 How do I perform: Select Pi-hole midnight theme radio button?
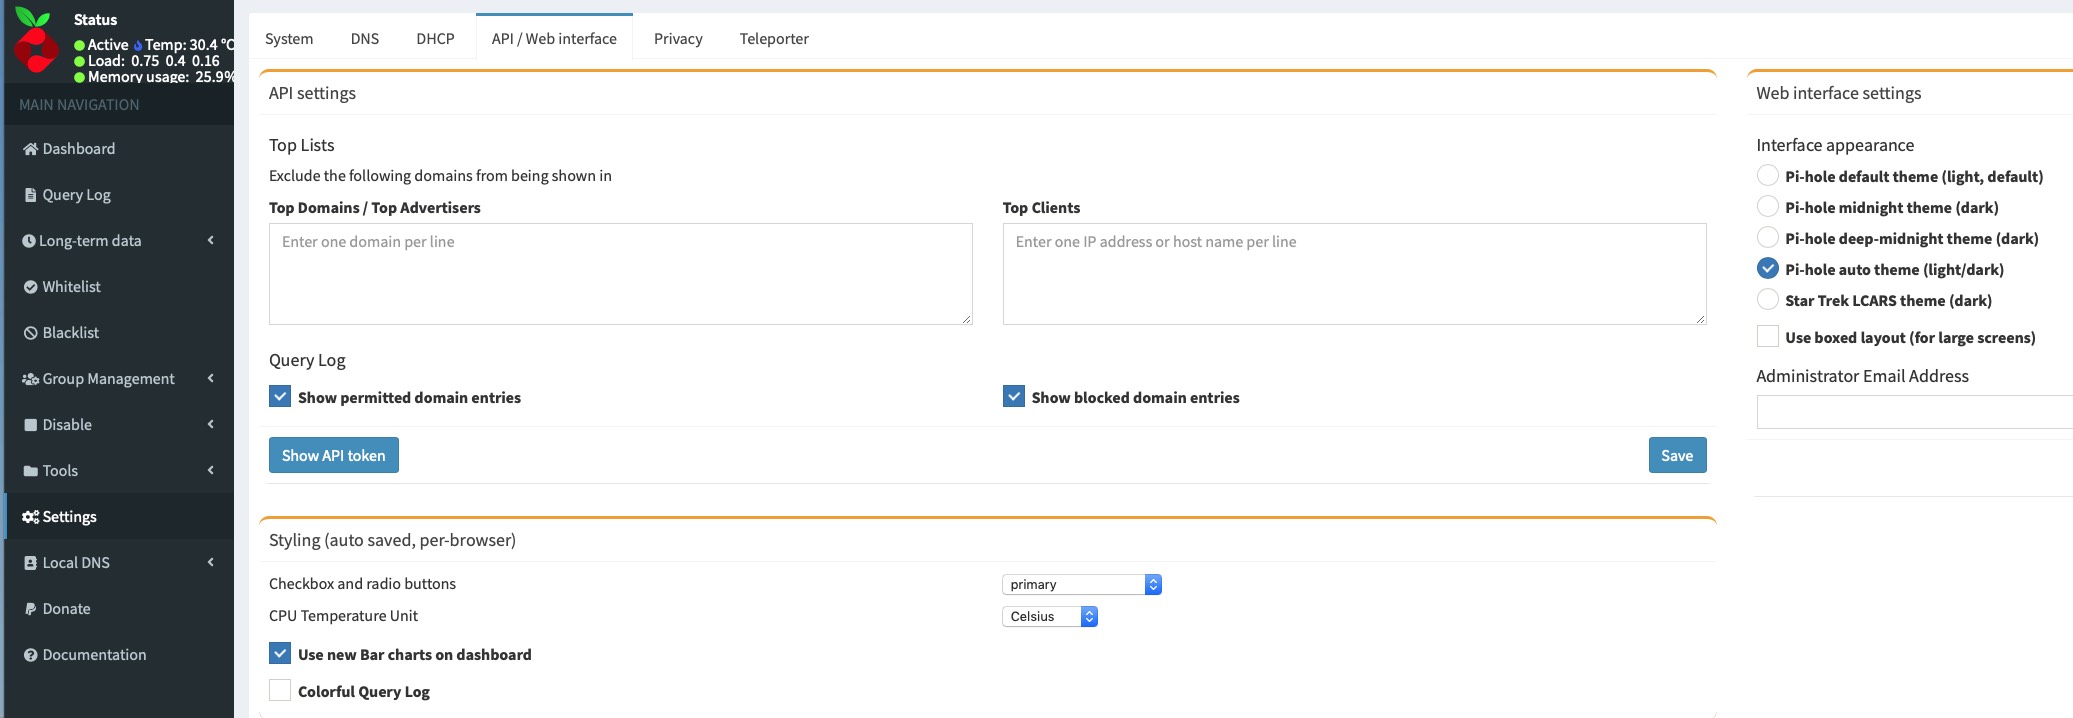[1768, 206]
